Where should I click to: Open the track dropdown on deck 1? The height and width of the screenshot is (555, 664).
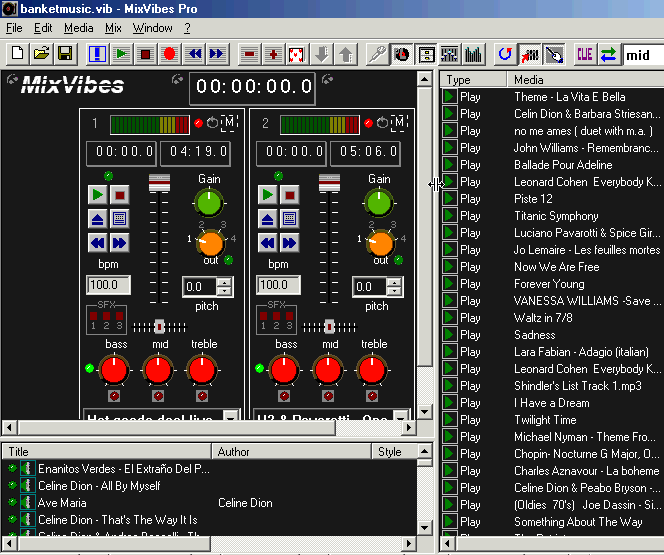[x=231, y=416]
